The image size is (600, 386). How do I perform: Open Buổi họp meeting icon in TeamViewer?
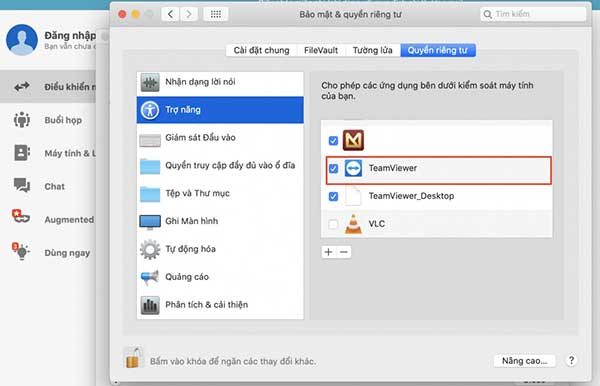[x=22, y=120]
